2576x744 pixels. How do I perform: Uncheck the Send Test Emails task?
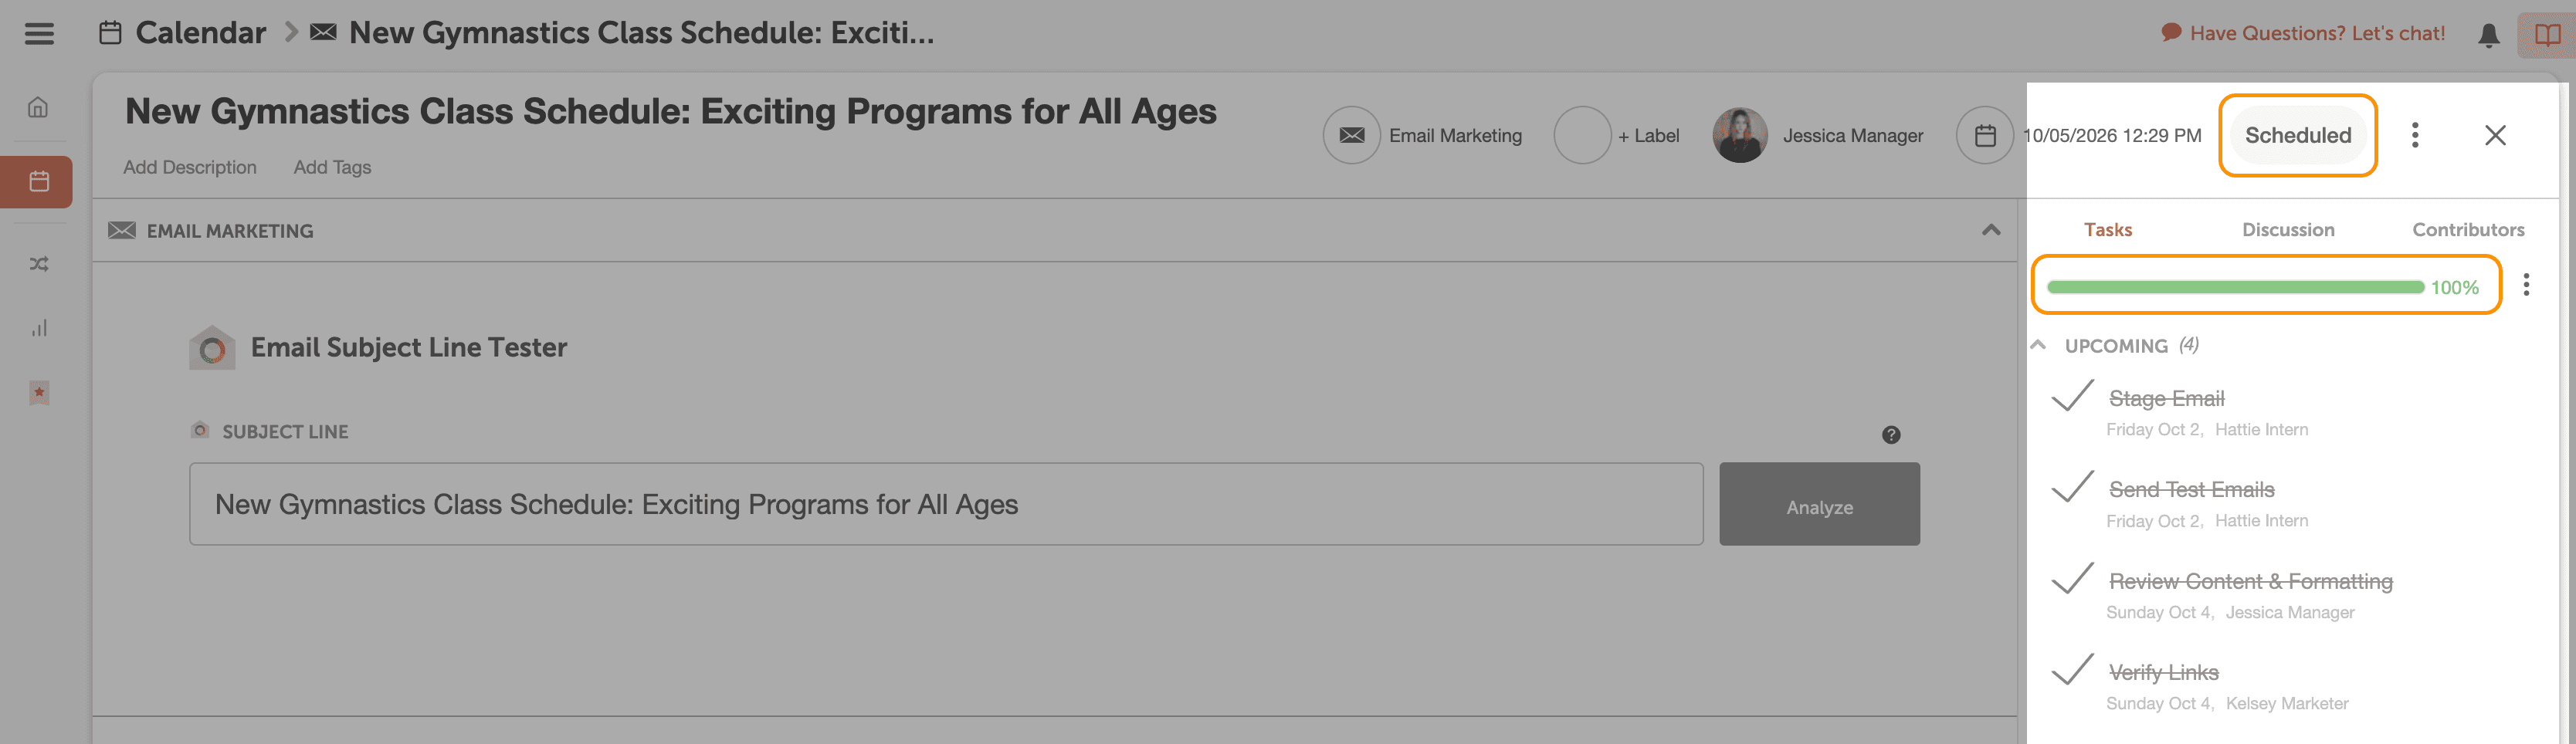click(x=2072, y=488)
